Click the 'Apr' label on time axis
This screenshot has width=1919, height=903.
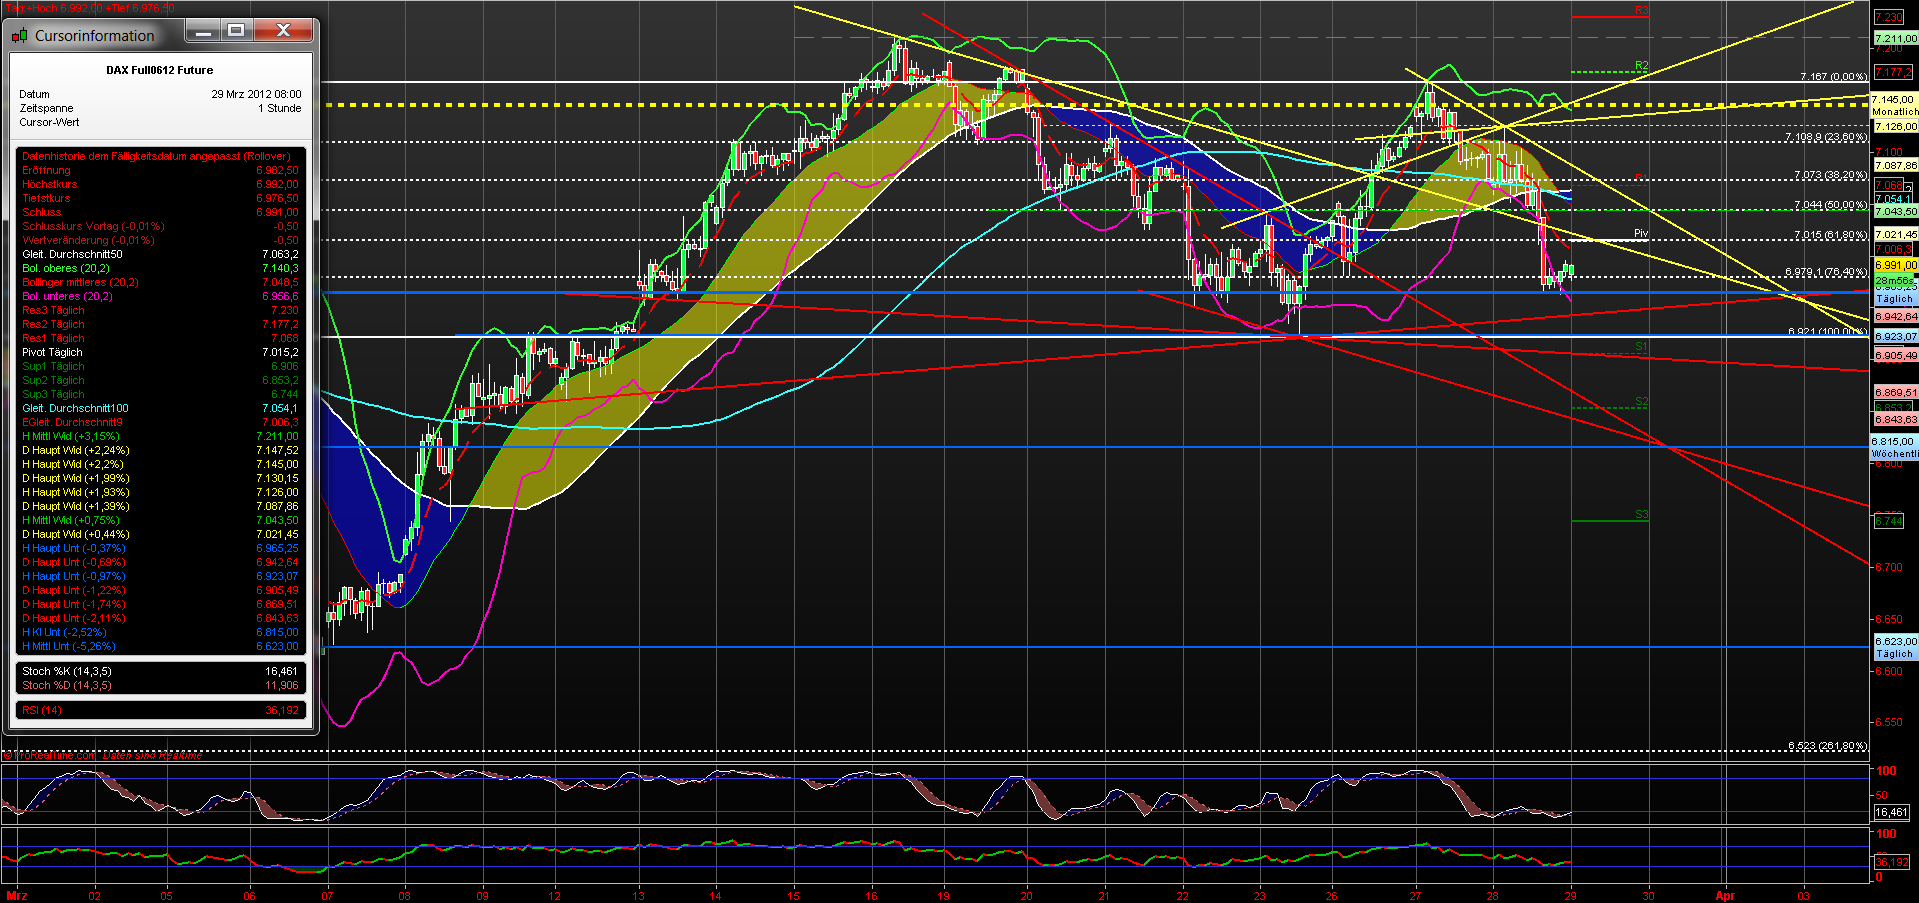1725,896
